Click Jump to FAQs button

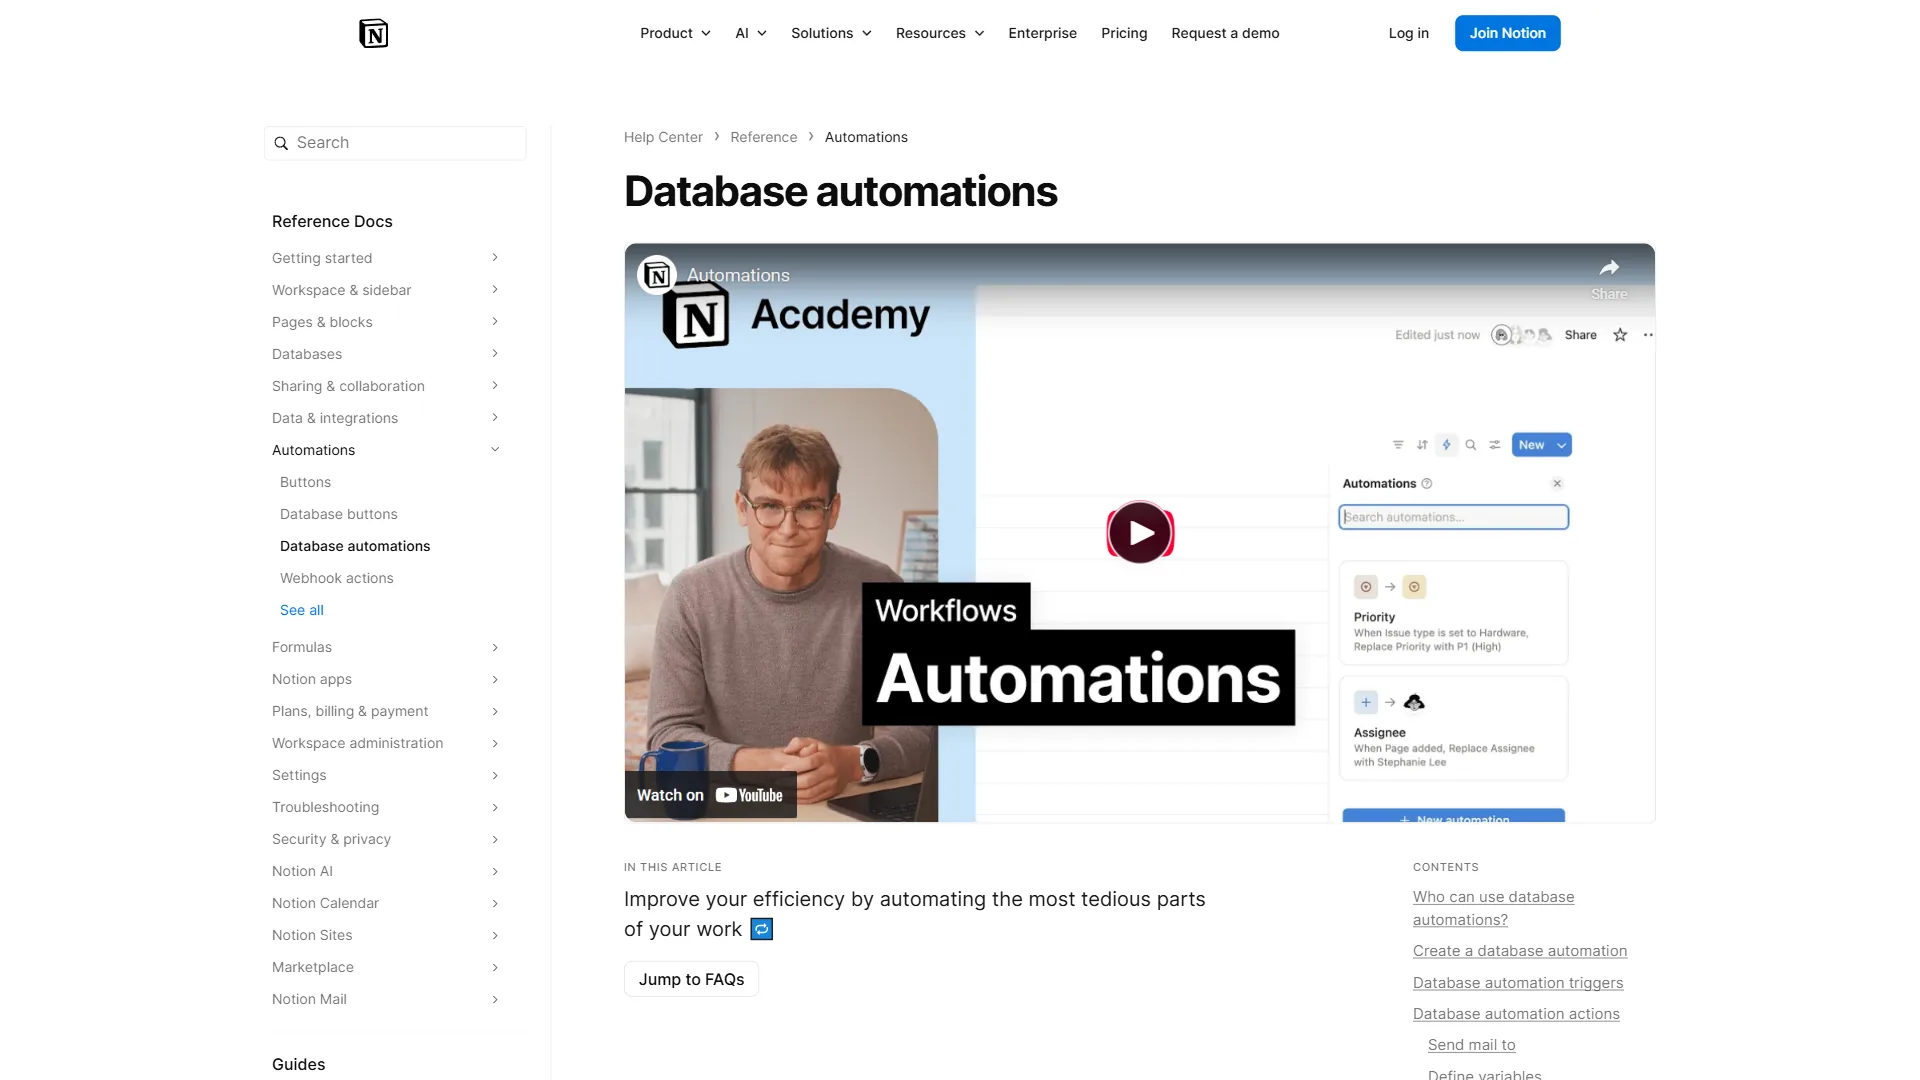(x=691, y=979)
